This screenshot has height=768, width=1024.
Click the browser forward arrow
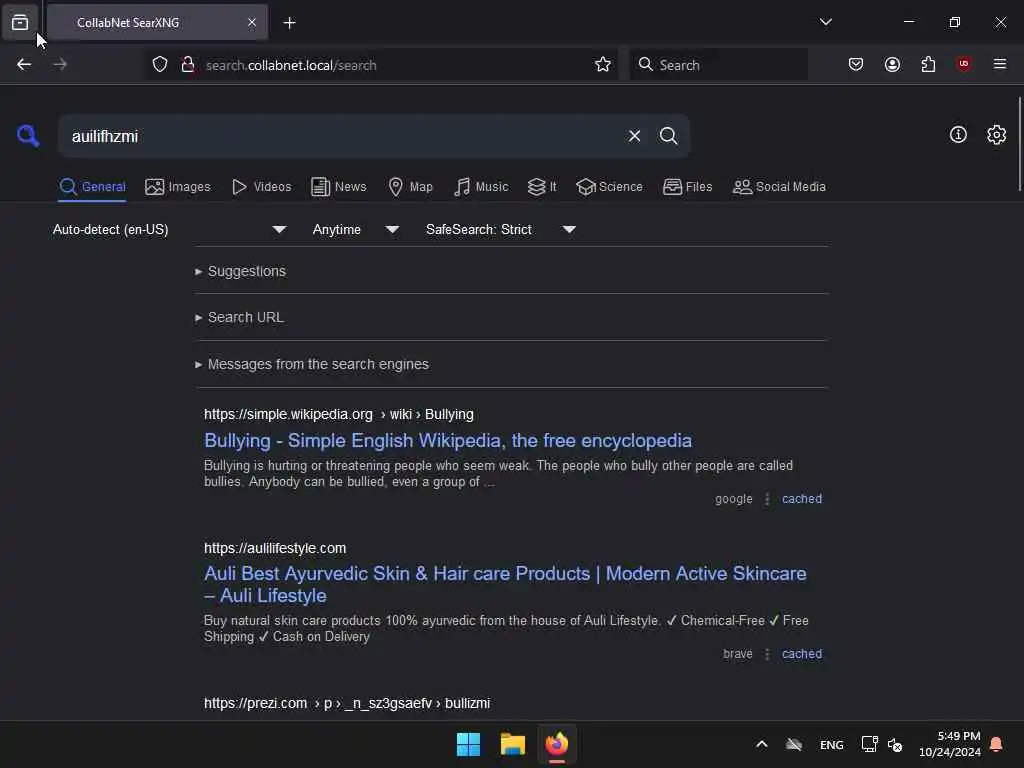tap(60, 65)
